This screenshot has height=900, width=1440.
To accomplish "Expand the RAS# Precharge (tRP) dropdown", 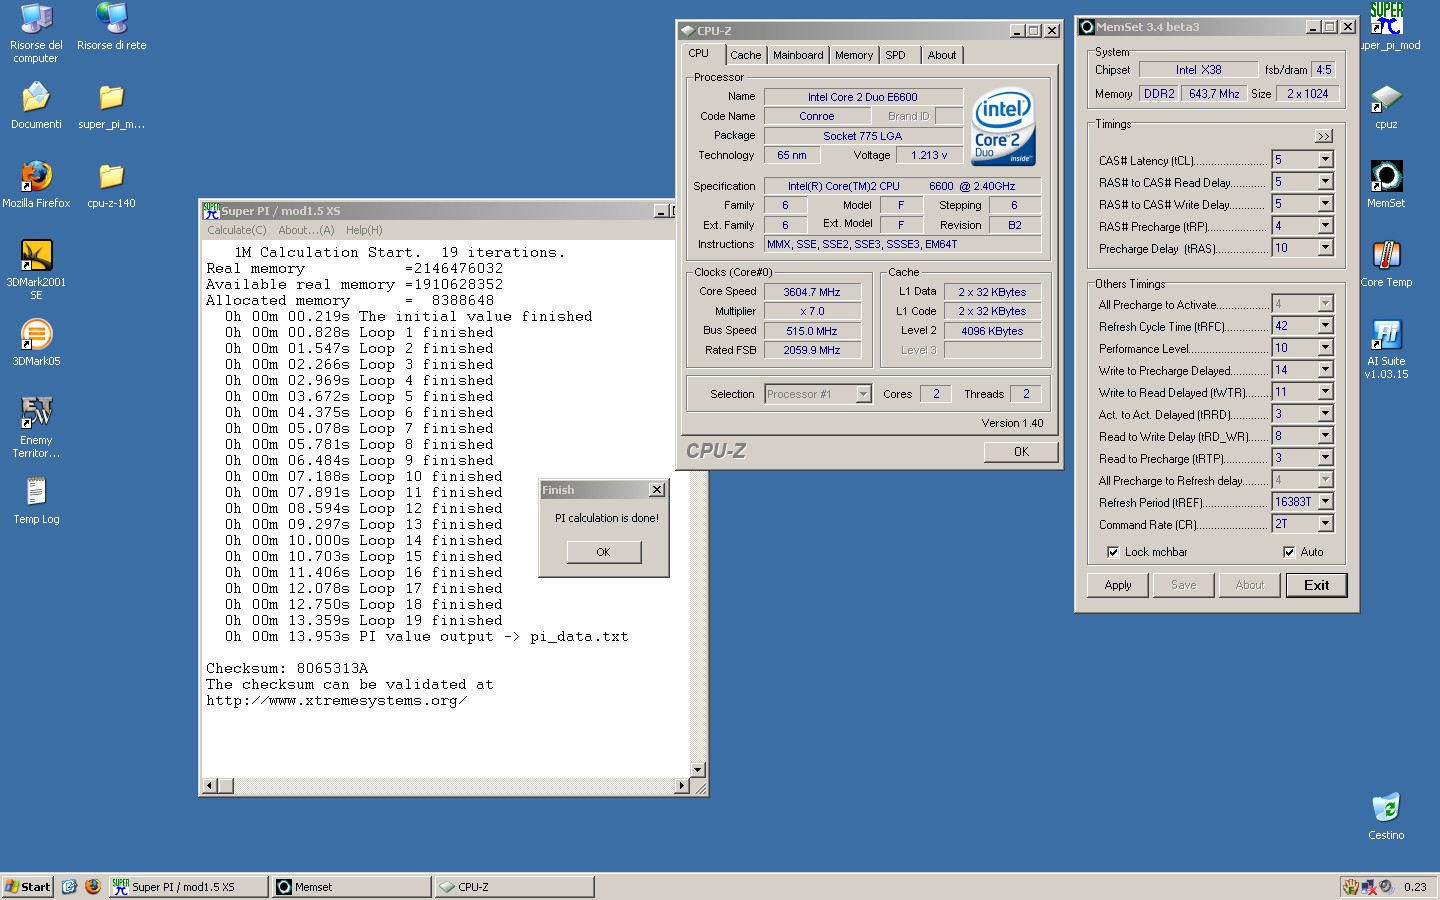I will tap(1325, 226).
